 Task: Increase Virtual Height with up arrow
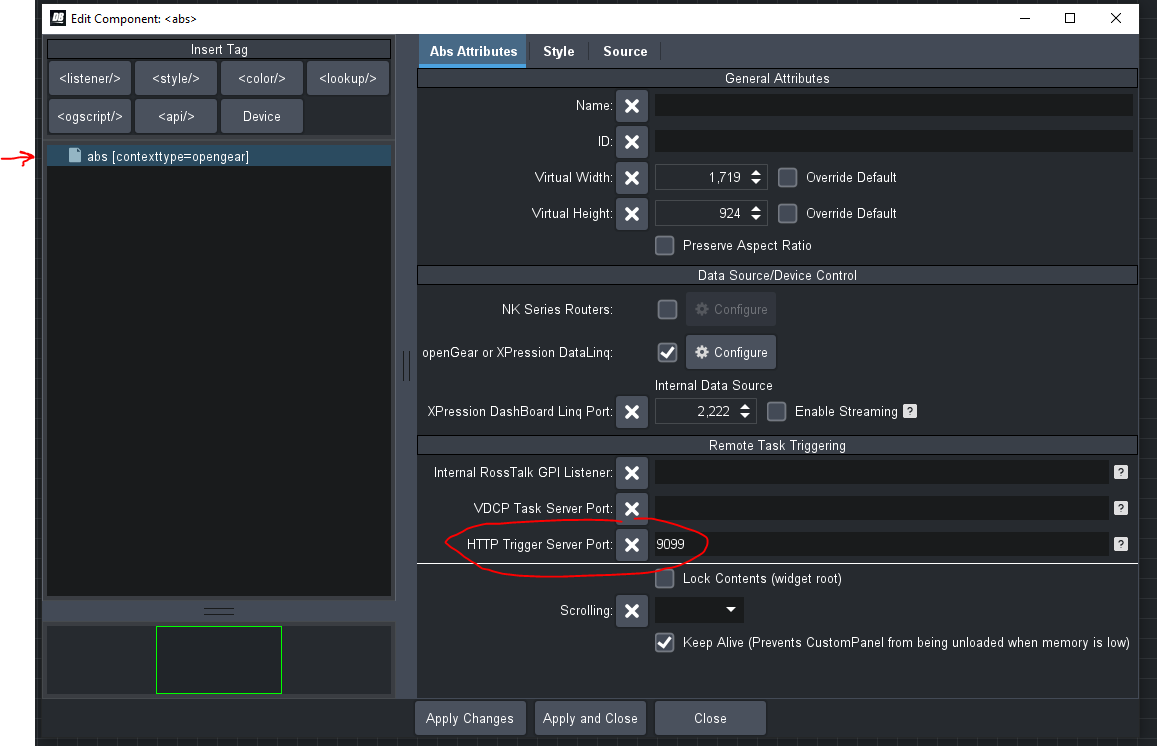[x=756, y=209]
